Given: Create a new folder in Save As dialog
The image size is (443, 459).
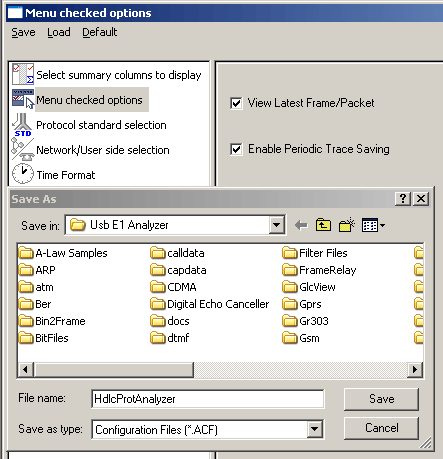Looking at the screenshot, I should point(347,225).
